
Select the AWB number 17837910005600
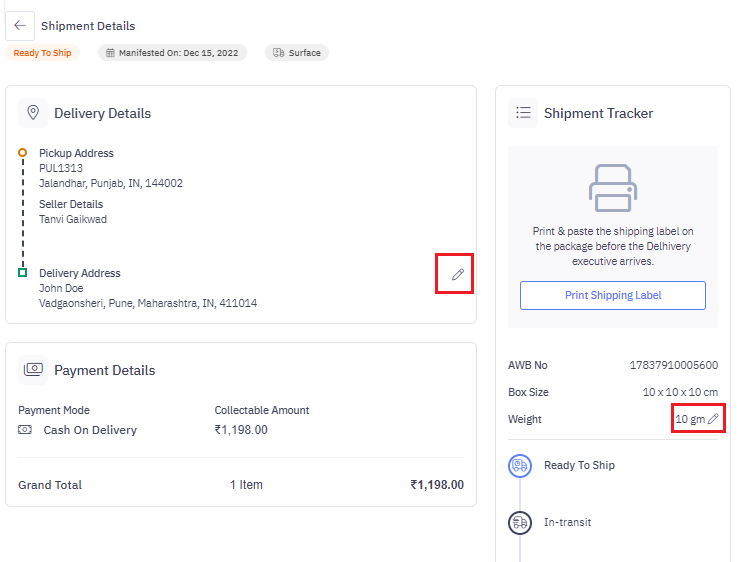[673, 365]
